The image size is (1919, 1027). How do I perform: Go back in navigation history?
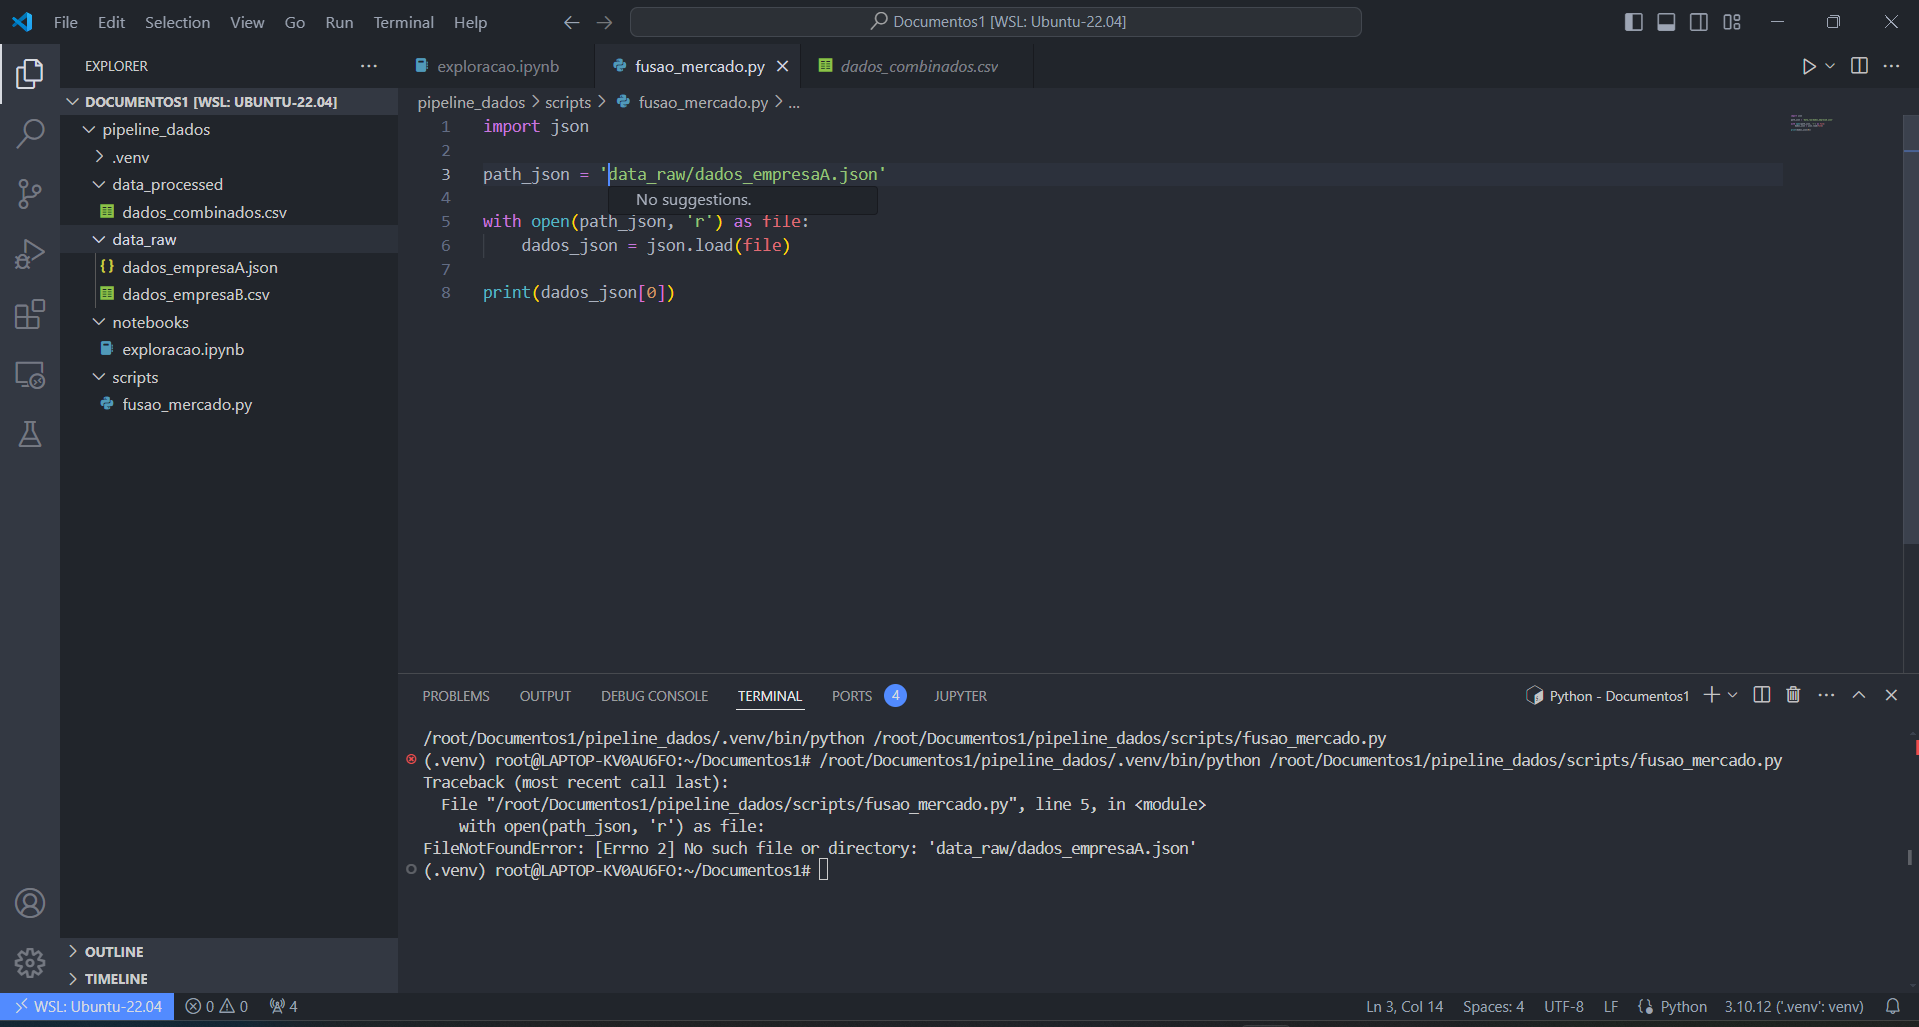point(571,22)
